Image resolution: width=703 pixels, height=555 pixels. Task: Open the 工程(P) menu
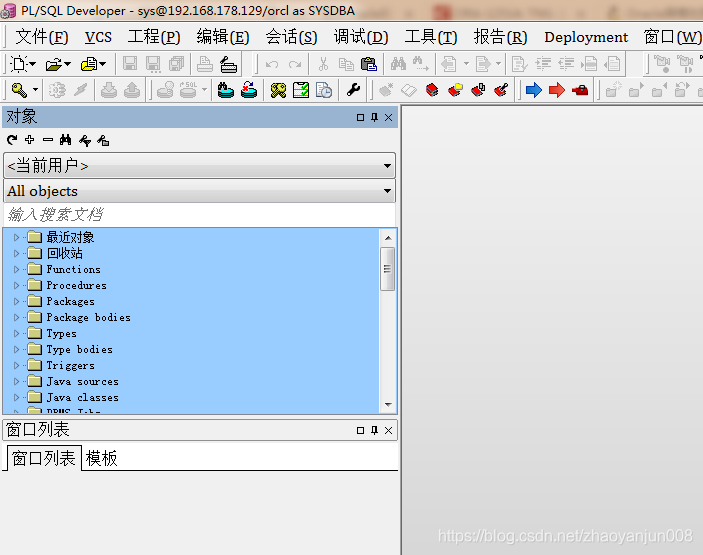[154, 37]
